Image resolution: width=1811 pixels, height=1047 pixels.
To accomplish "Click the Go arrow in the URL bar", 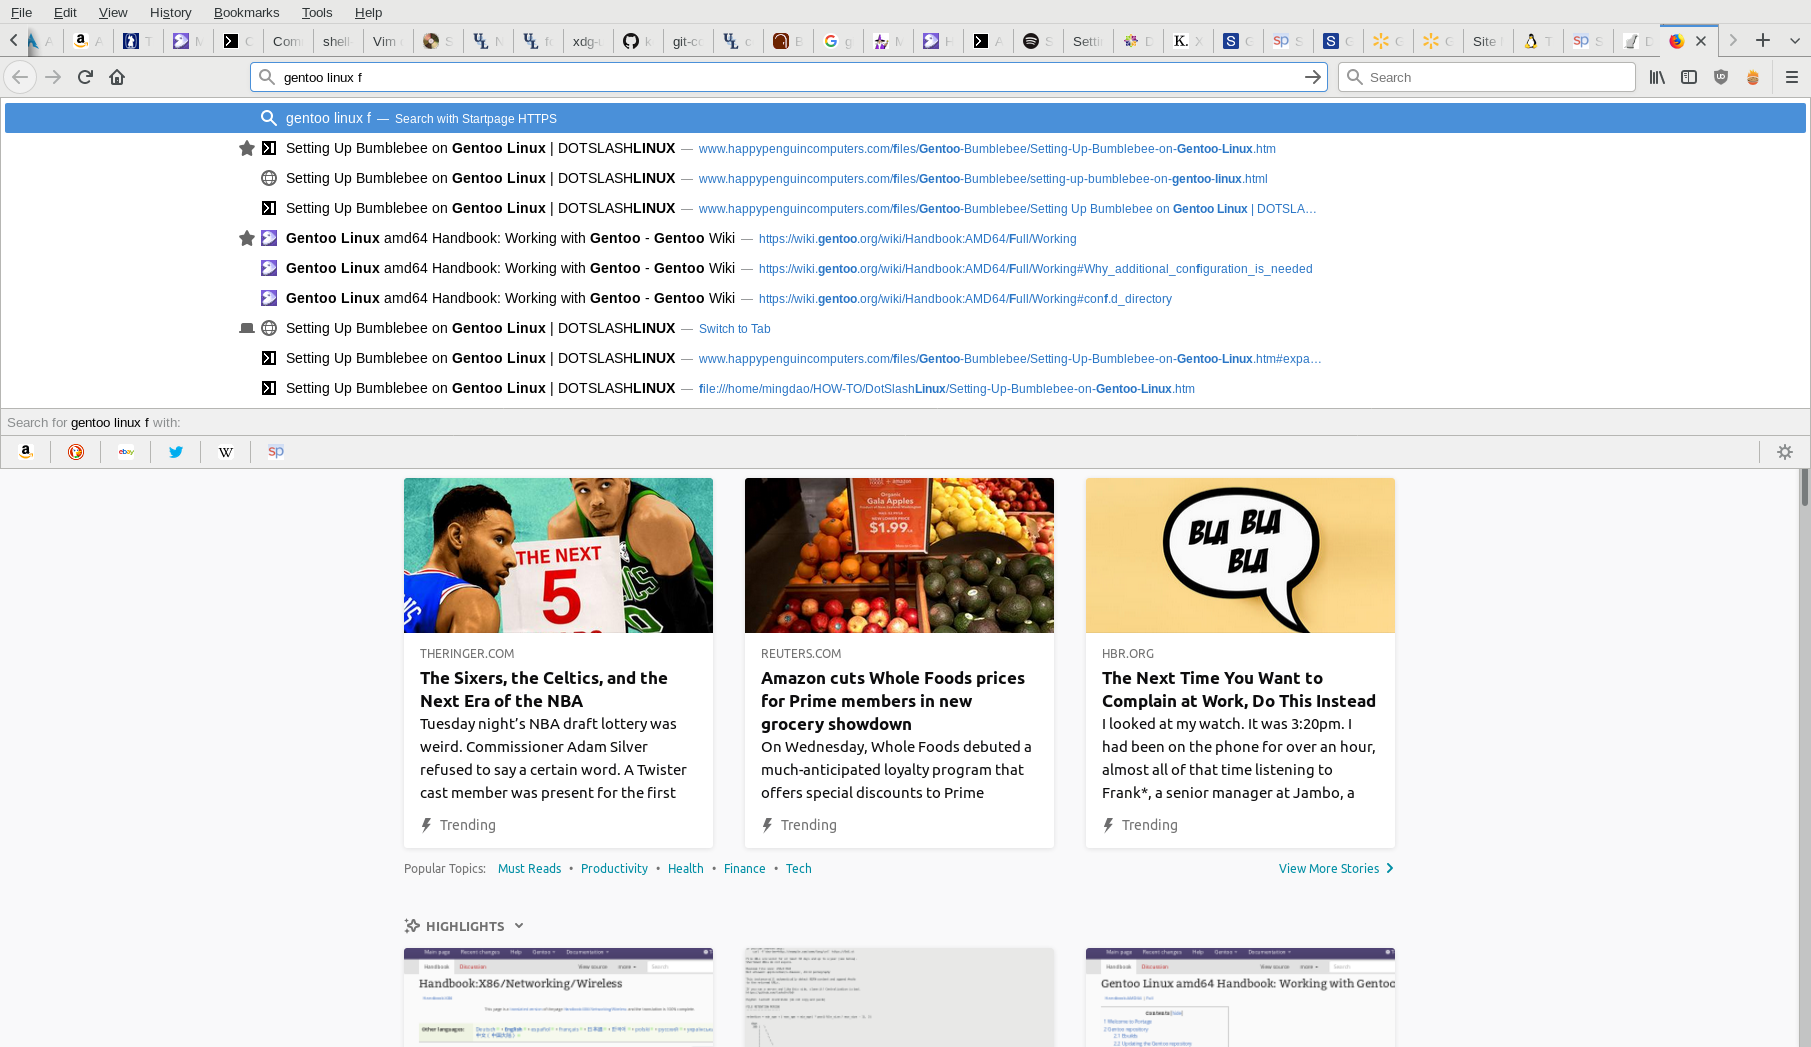I will click(x=1313, y=77).
